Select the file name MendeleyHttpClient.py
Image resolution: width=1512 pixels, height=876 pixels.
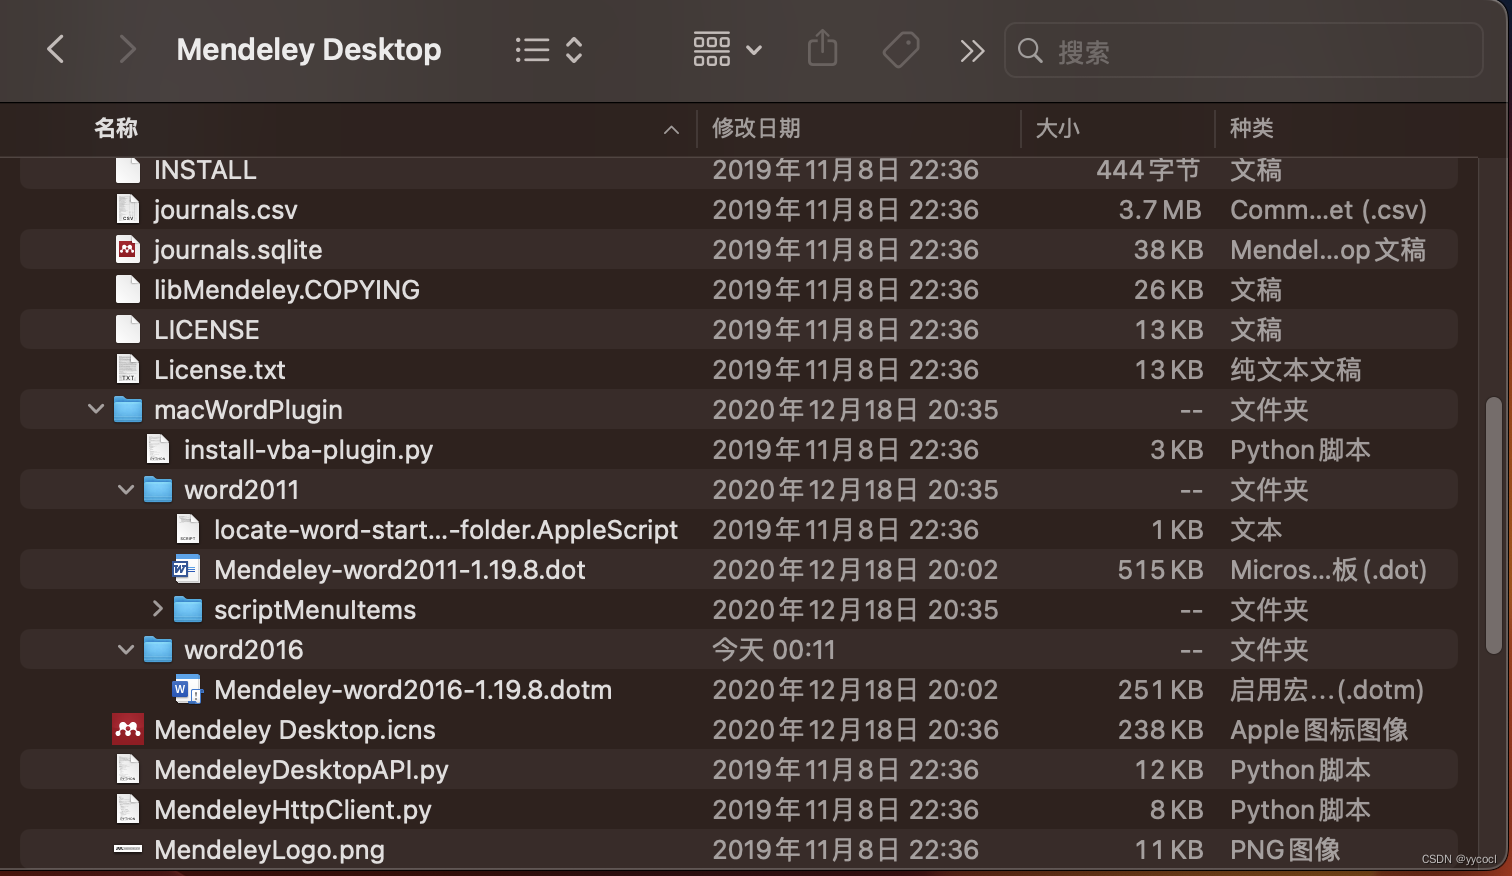[293, 810]
